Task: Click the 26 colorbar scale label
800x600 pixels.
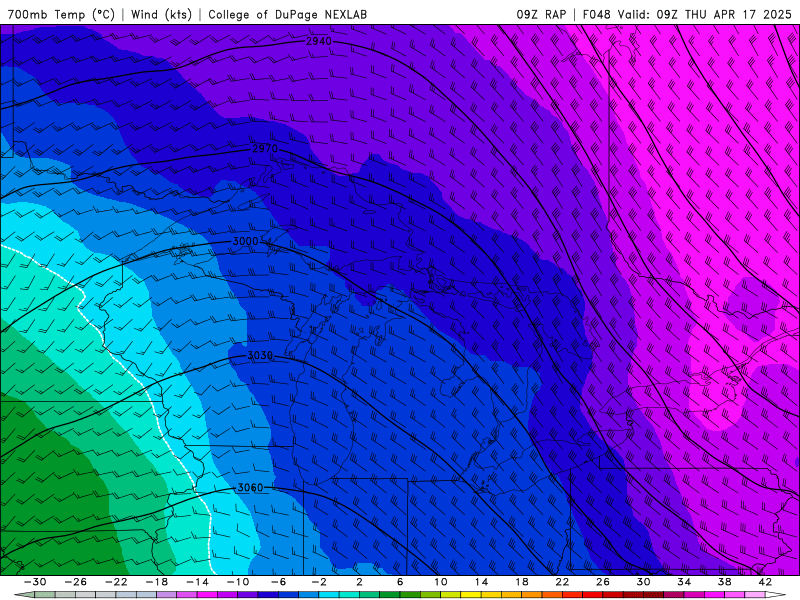Action: click(603, 582)
